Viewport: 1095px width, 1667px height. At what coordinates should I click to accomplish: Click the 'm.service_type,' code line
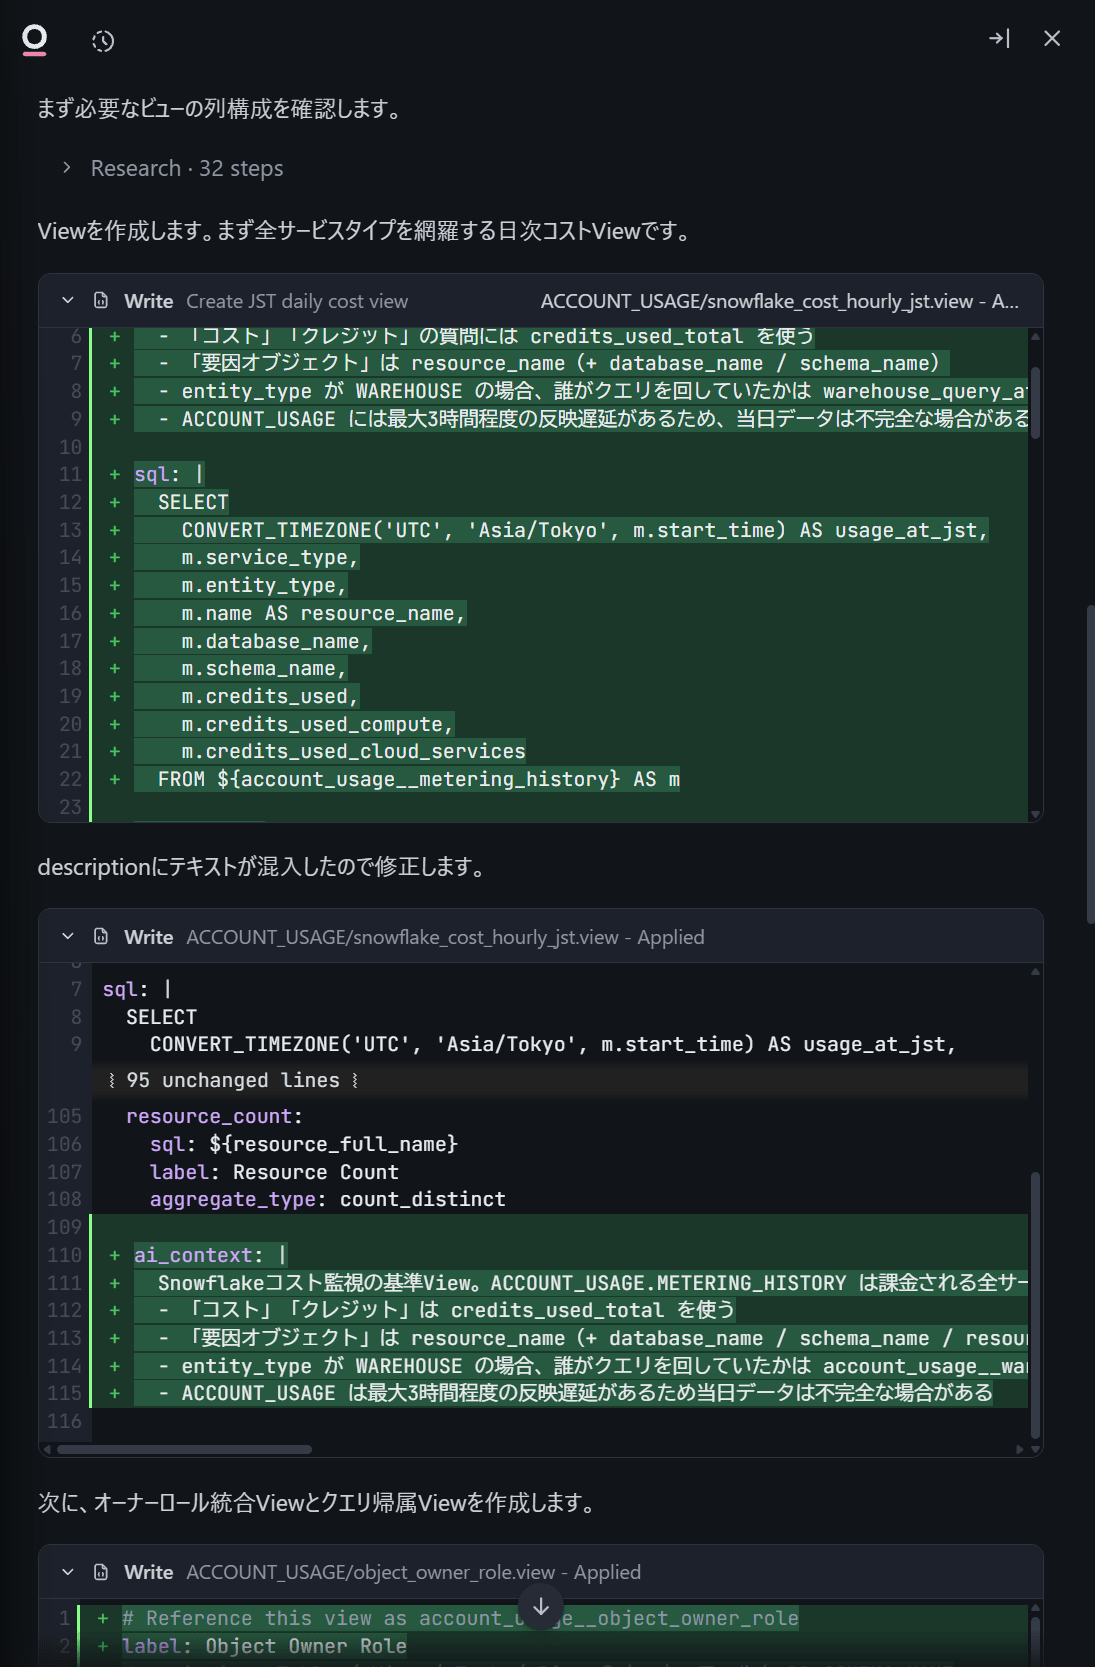tap(270, 557)
